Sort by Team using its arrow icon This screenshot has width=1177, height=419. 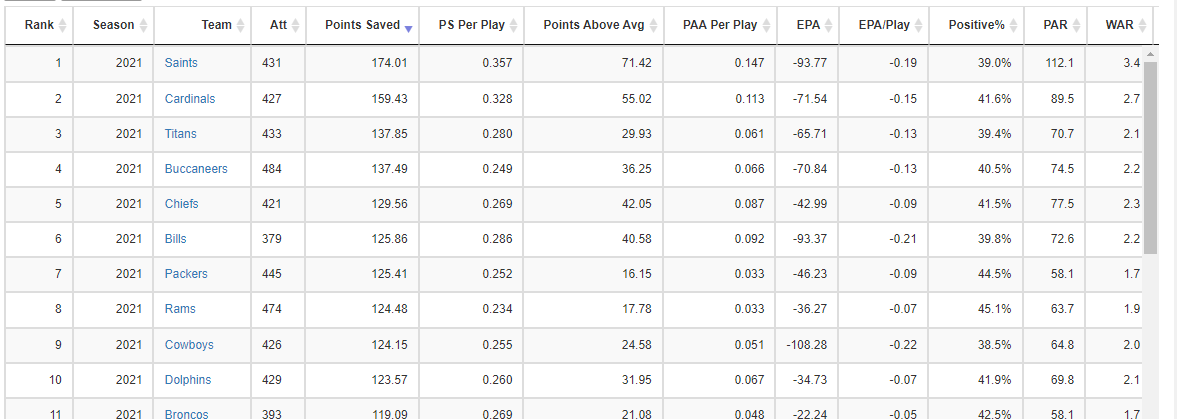point(240,26)
